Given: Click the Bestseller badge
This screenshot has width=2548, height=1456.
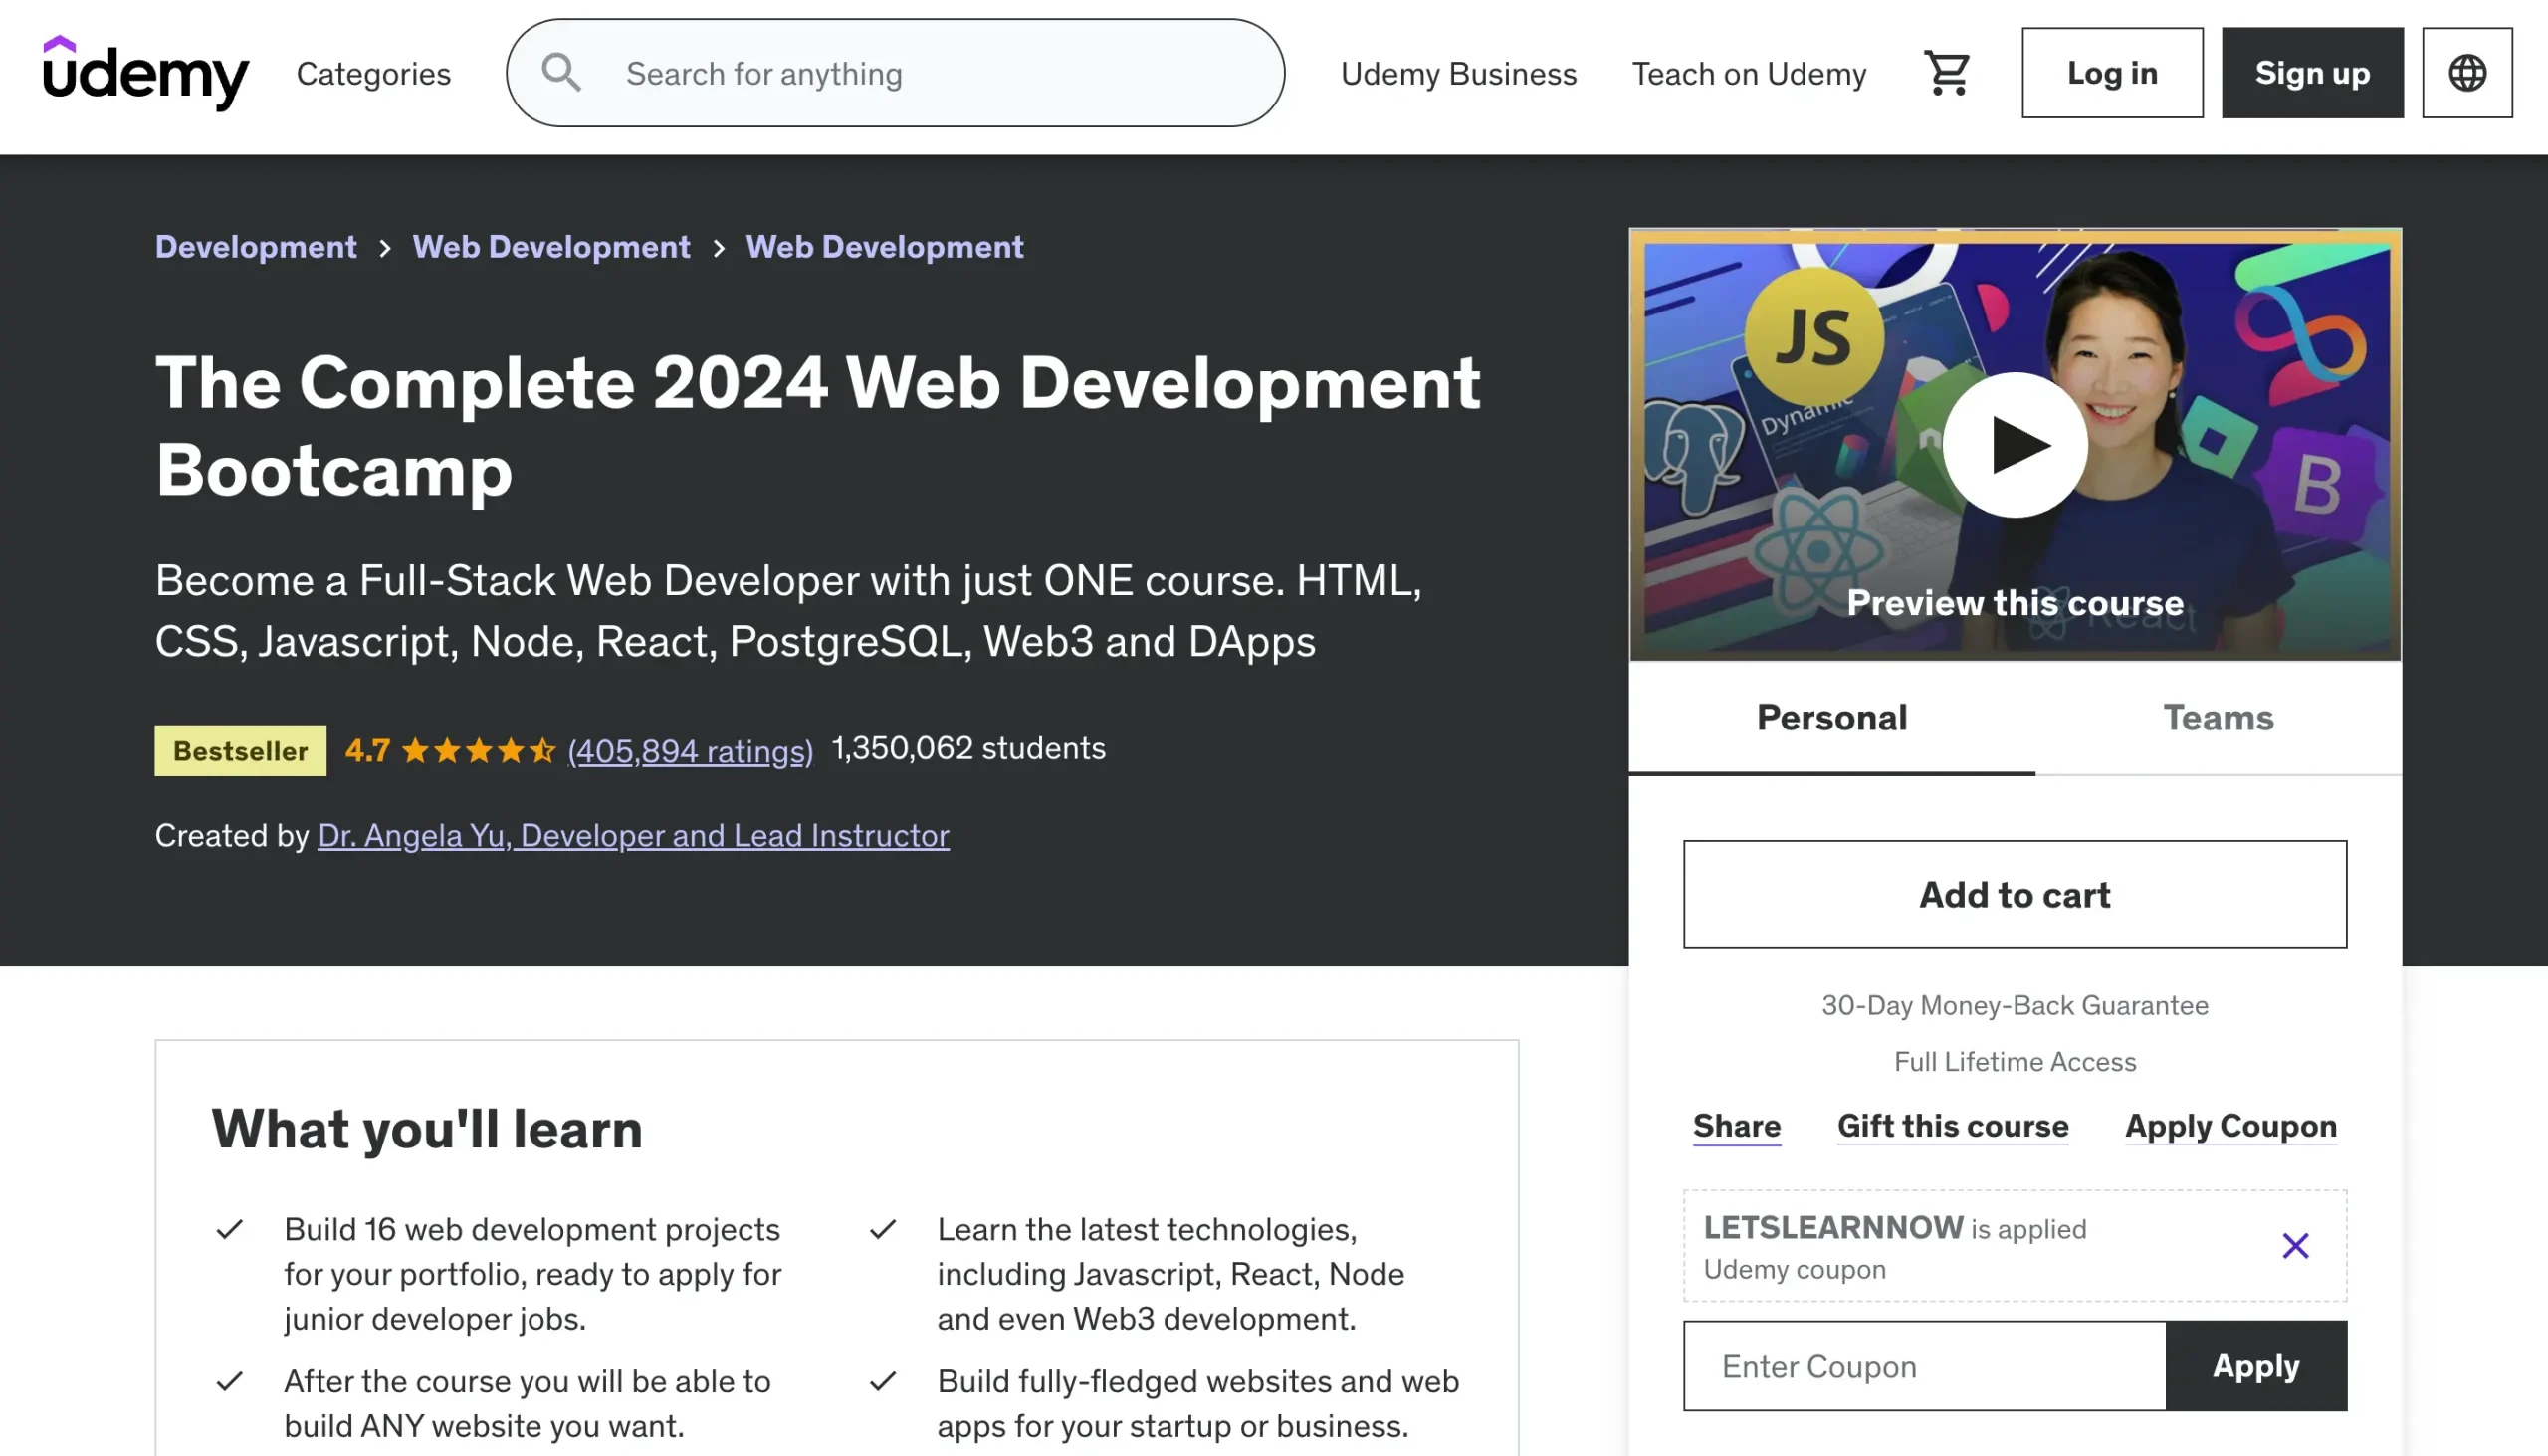Looking at the screenshot, I should coord(240,750).
